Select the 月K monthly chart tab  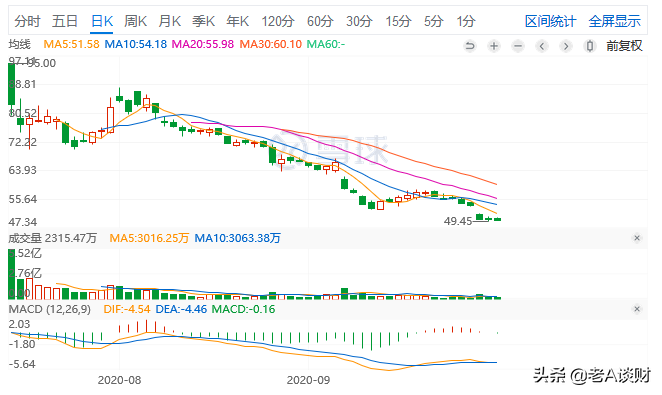point(170,21)
